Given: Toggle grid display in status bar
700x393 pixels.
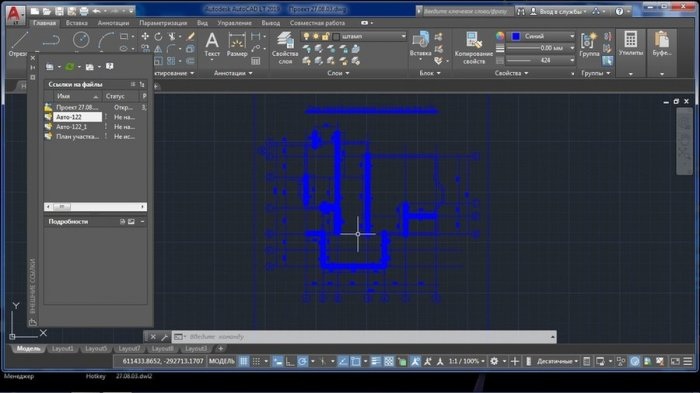Looking at the screenshot, I should (244, 361).
